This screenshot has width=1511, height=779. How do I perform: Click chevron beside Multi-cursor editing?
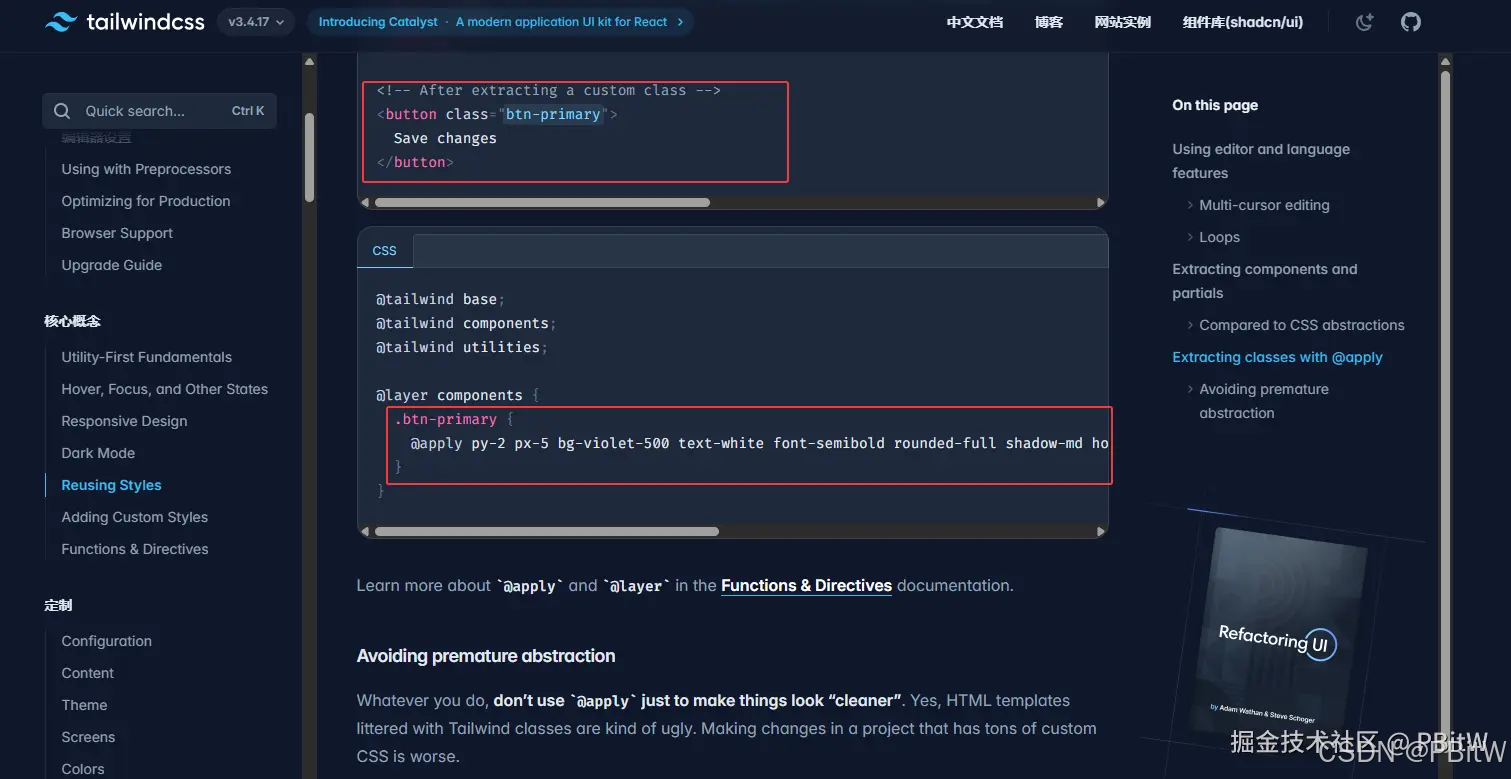tap(1190, 205)
